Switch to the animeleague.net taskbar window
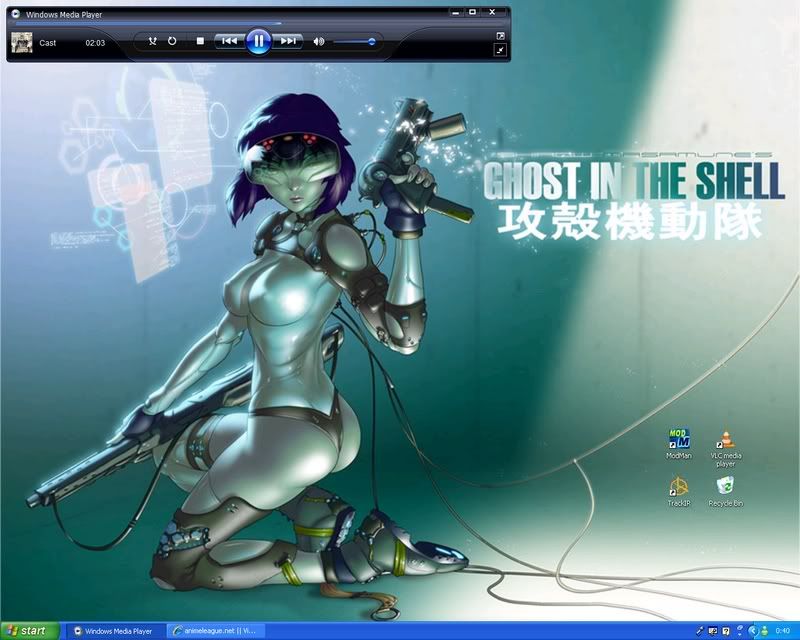The image size is (800, 640). coord(214,631)
